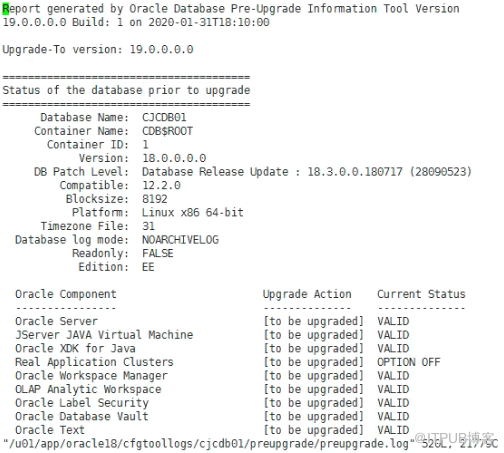Click the container name CDB$ROOT
The image size is (504, 453).
click(x=167, y=131)
